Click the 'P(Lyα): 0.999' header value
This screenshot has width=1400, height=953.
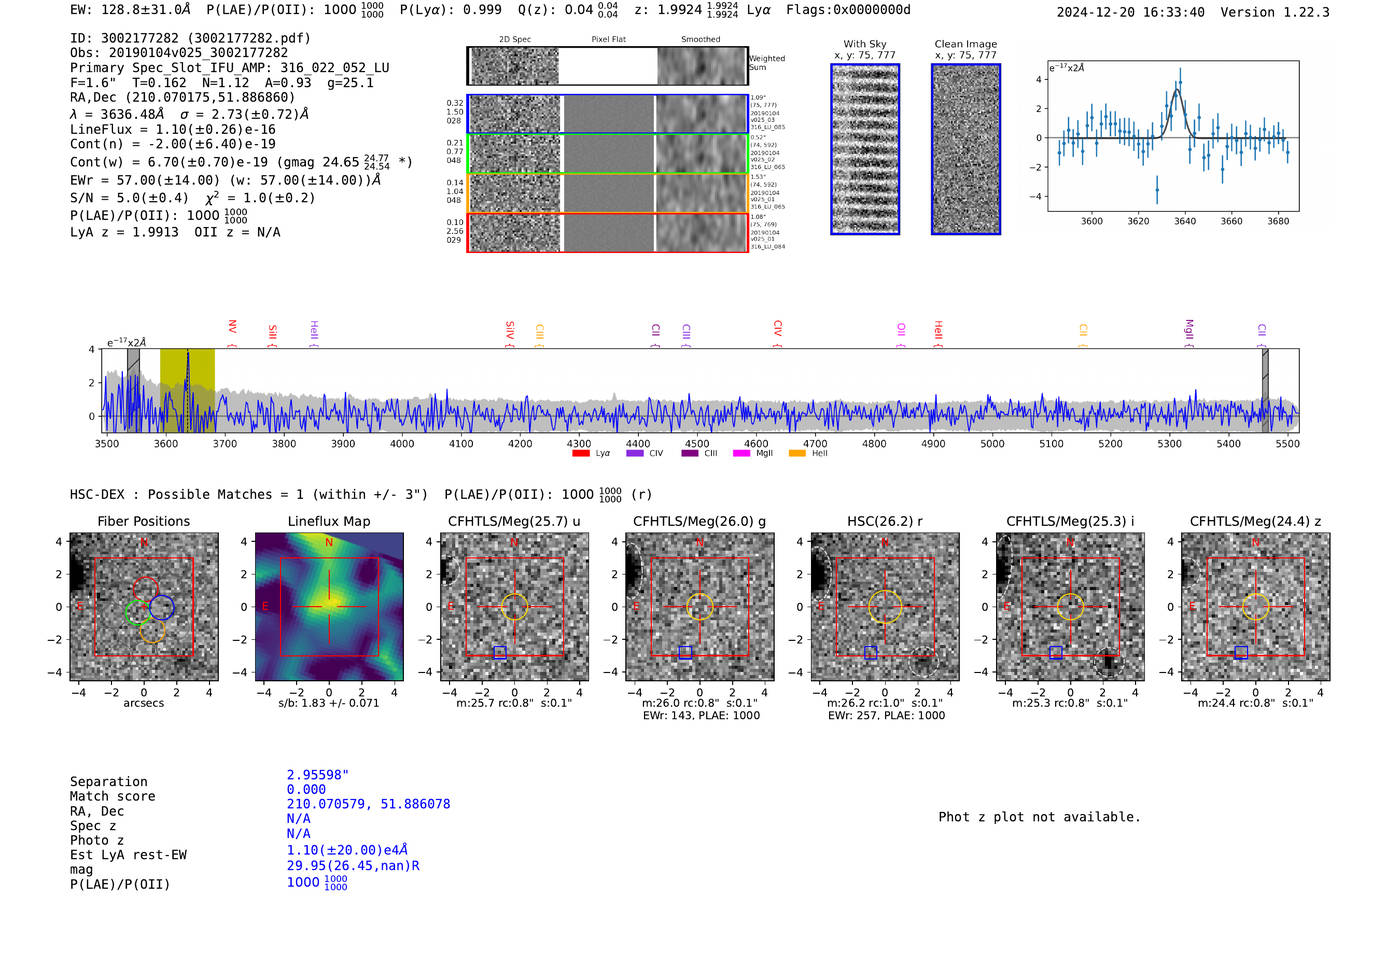pyautogui.click(x=454, y=10)
